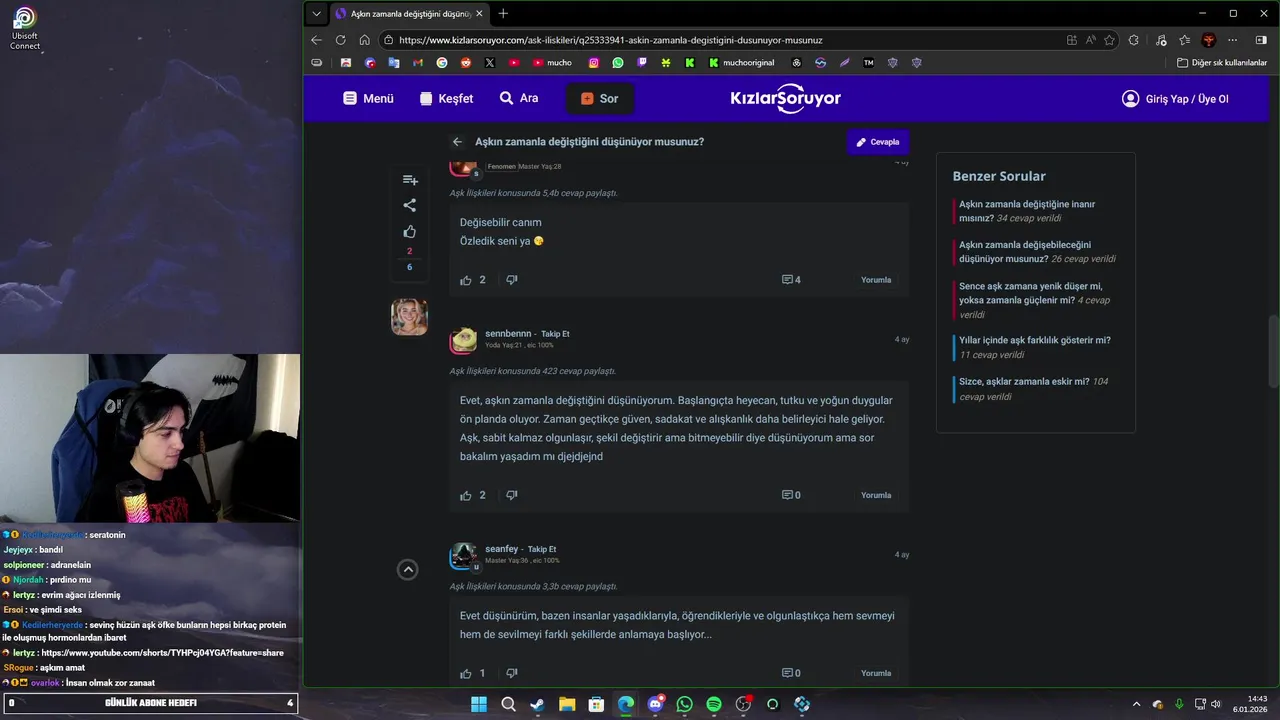Screen dimensions: 1280x720
Task: Click the browser home button
Action: (364, 40)
